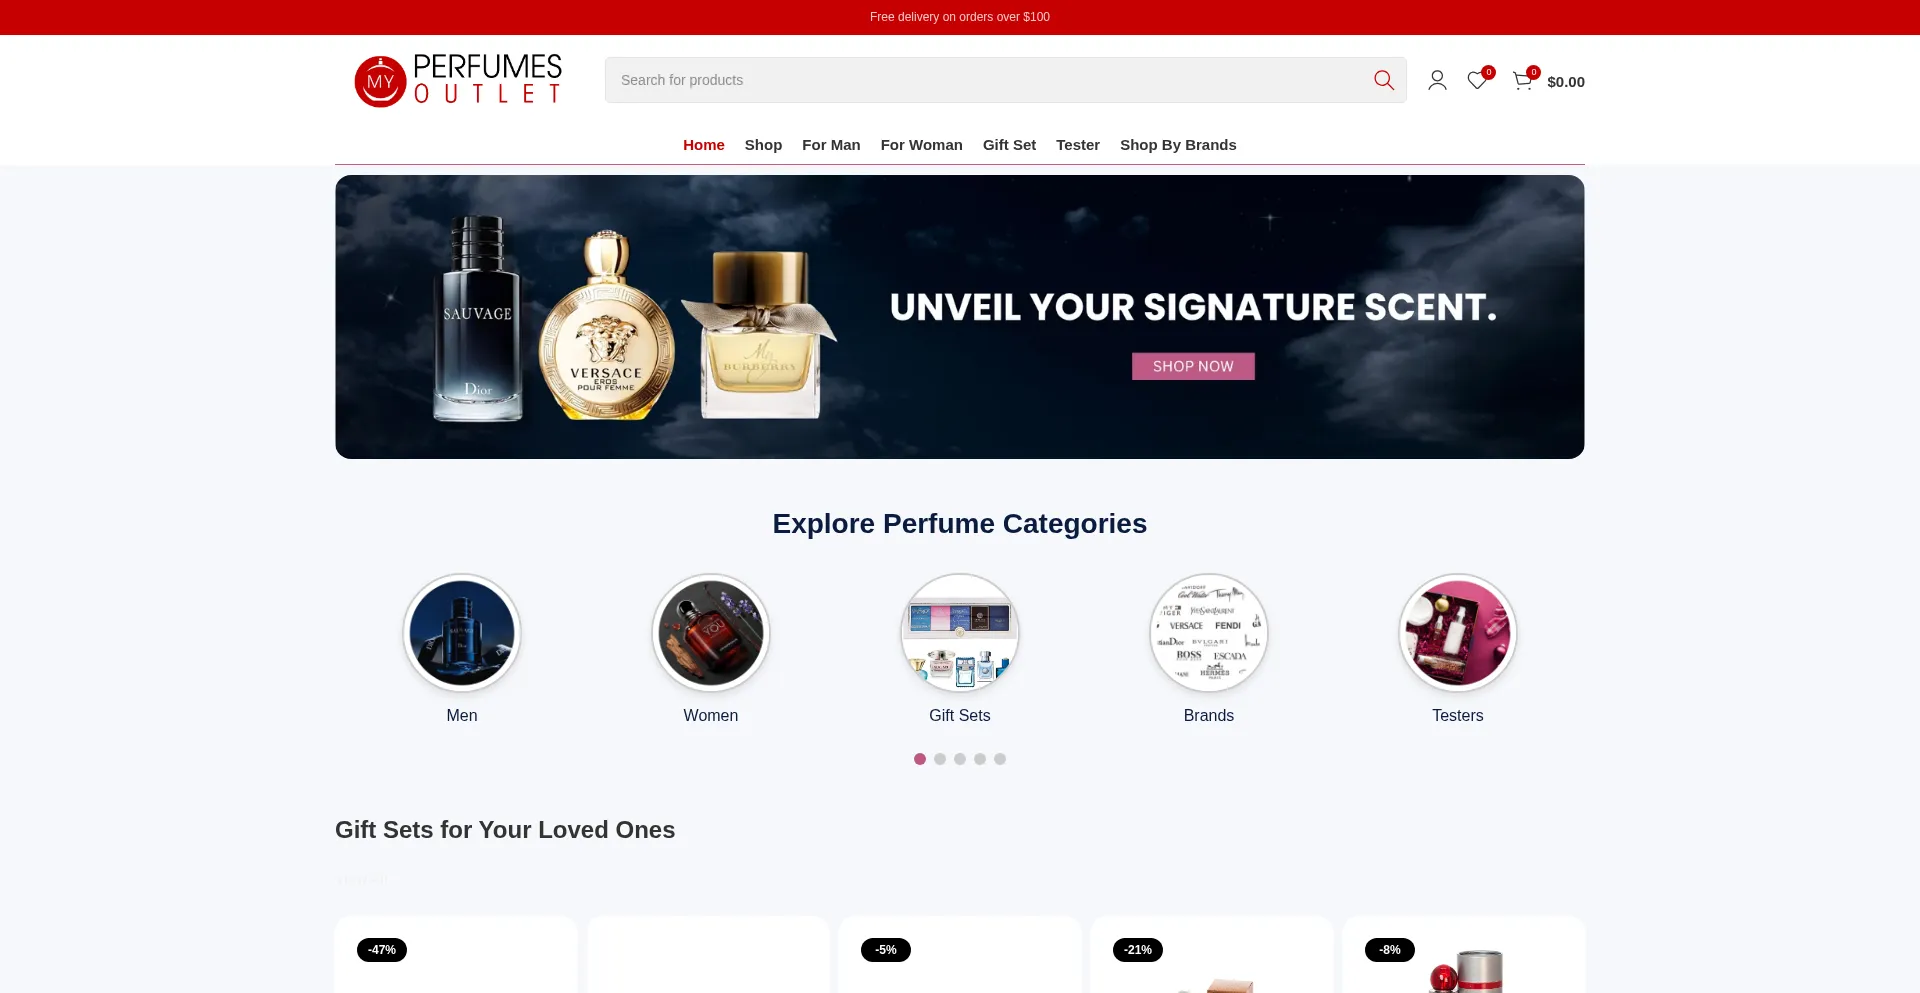Select the Women category circle
1920x993 pixels.
tap(711, 633)
